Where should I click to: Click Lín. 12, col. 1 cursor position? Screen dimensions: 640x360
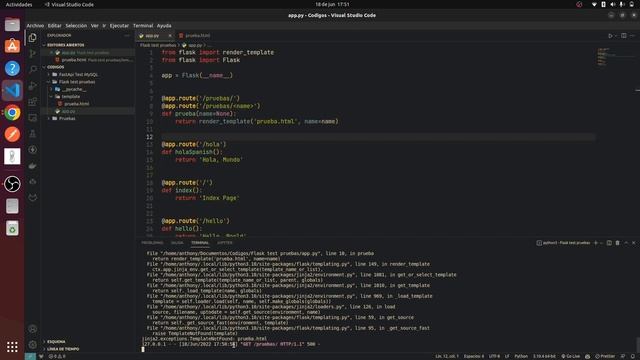[447, 356]
